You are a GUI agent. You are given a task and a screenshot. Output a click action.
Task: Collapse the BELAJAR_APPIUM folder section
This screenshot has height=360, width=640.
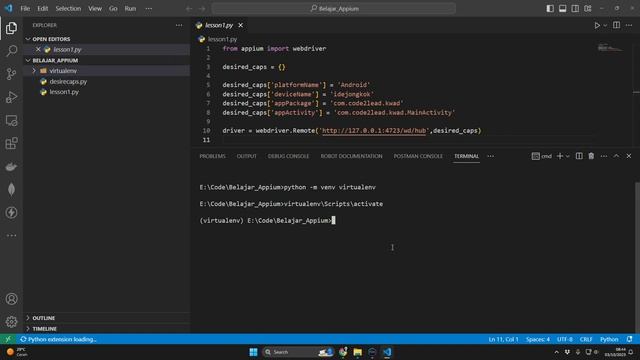[107, 60]
